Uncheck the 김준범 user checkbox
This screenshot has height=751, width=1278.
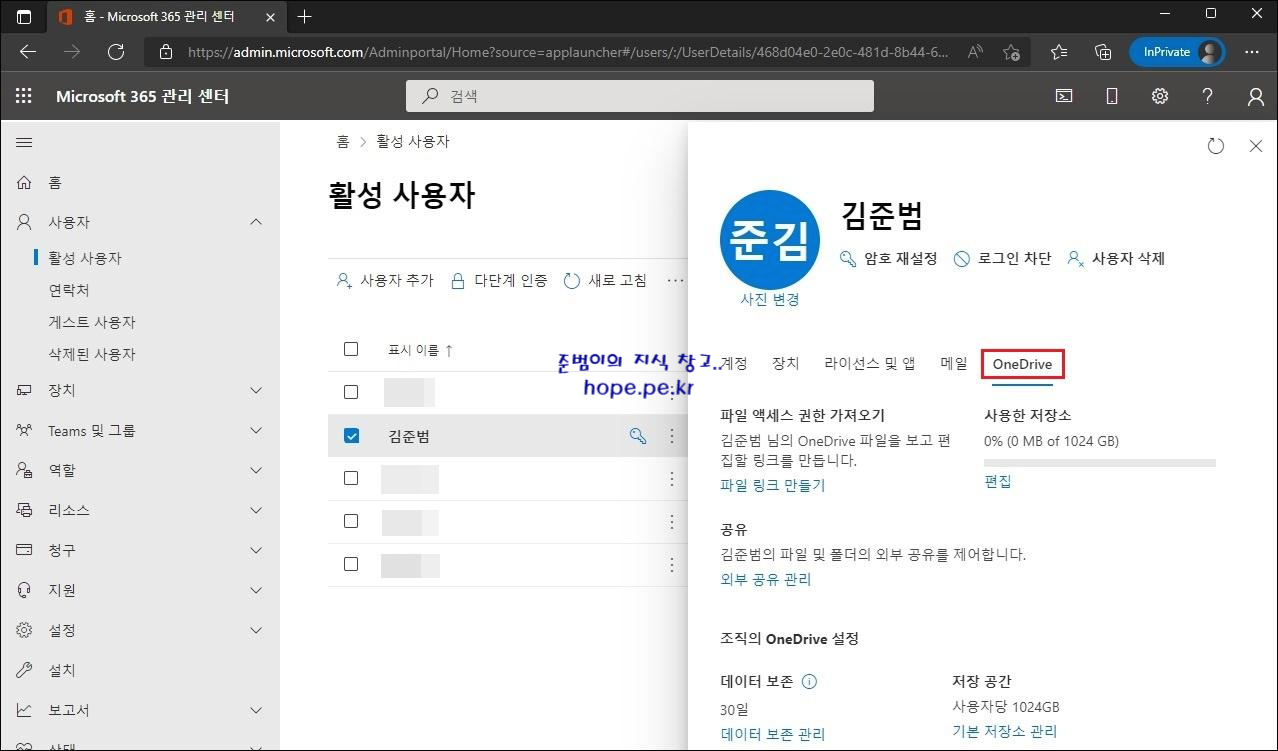(351, 436)
